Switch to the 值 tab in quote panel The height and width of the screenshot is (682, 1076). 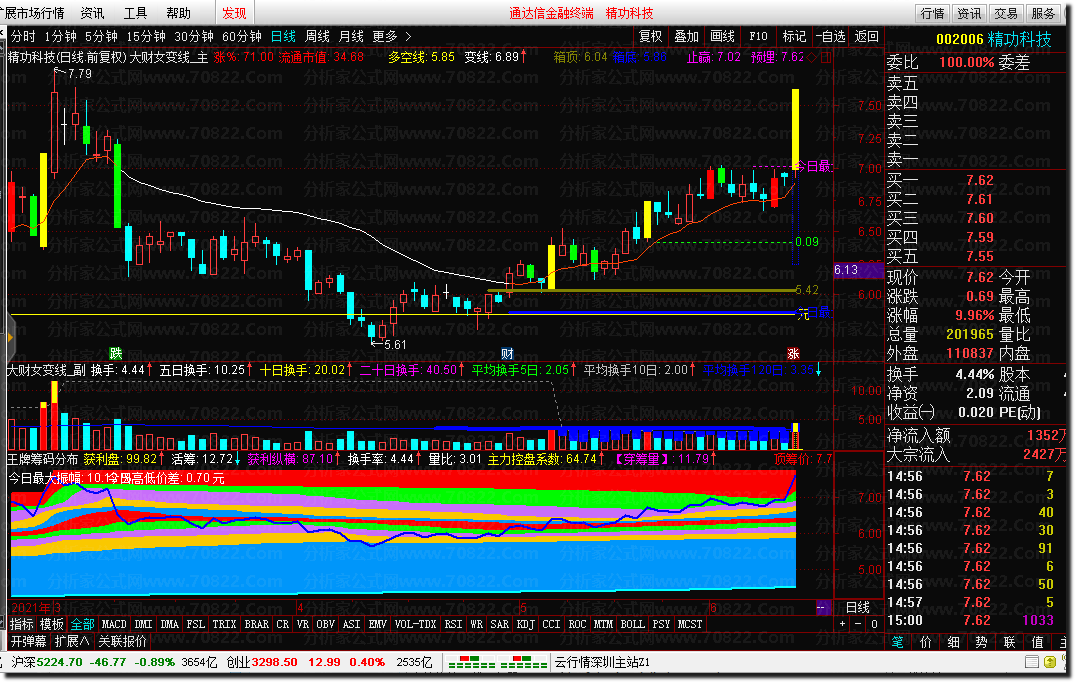[x=1038, y=642]
